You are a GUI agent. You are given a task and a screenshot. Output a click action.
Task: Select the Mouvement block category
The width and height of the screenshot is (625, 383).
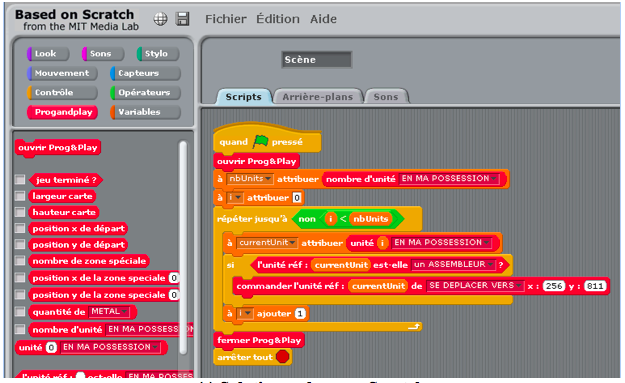pos(62,73)
